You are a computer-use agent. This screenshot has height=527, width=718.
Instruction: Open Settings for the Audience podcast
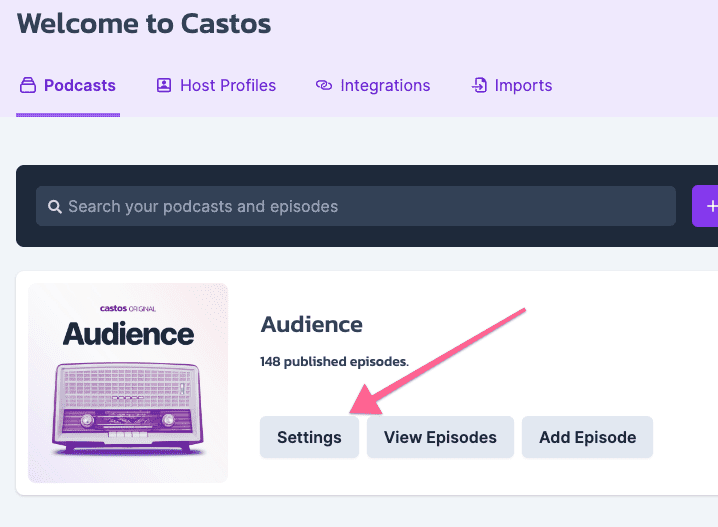(x=309, y=437)
